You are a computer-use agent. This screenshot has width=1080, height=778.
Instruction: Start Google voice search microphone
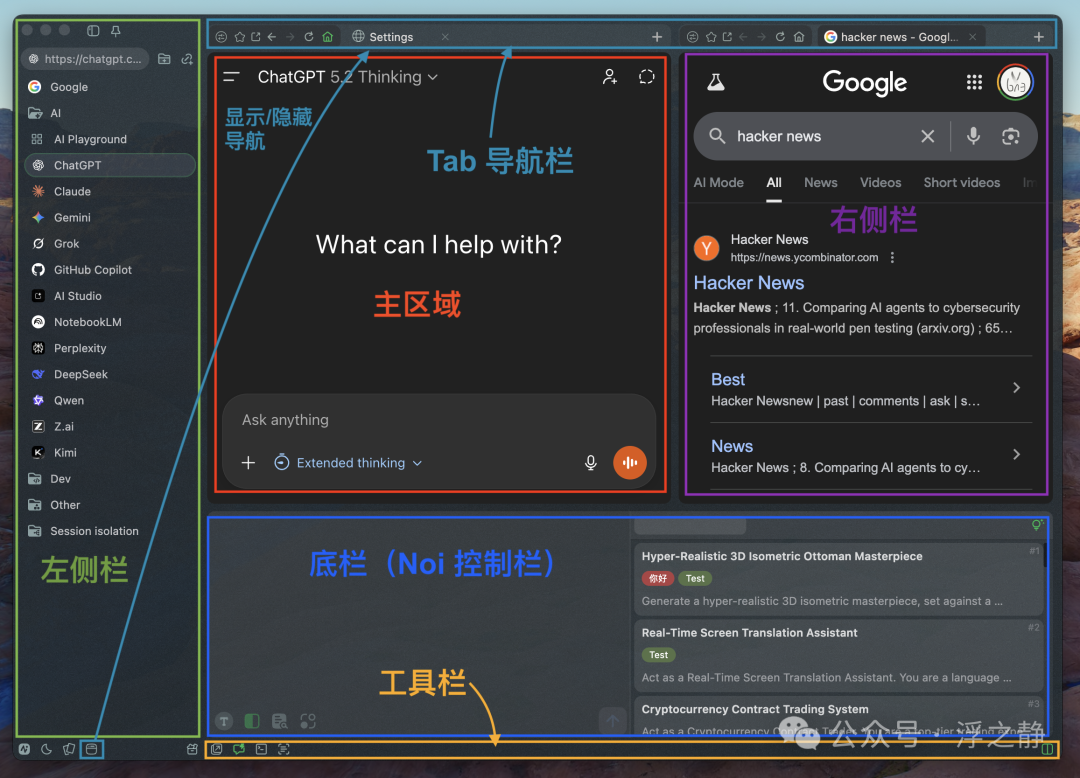(x=973, y=136)
